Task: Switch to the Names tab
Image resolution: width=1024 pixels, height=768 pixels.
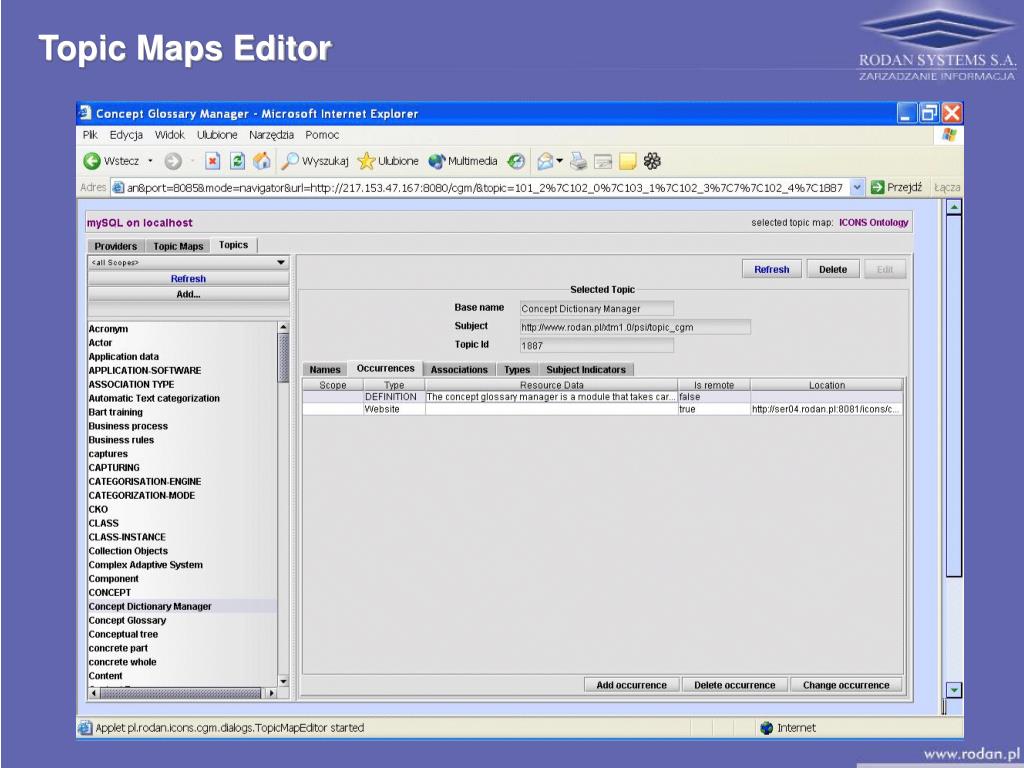Action: 325,370
